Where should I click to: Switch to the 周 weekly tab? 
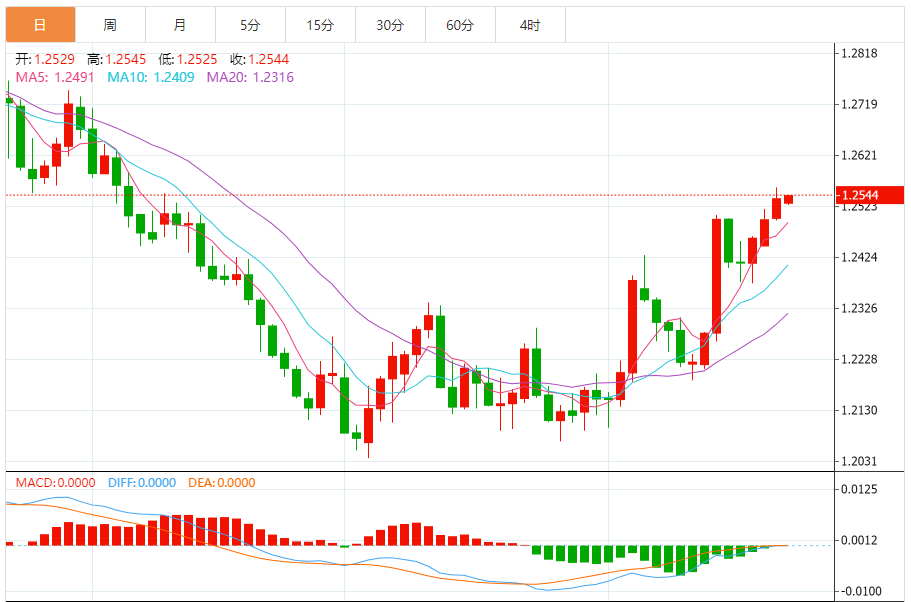coord(110,25)
